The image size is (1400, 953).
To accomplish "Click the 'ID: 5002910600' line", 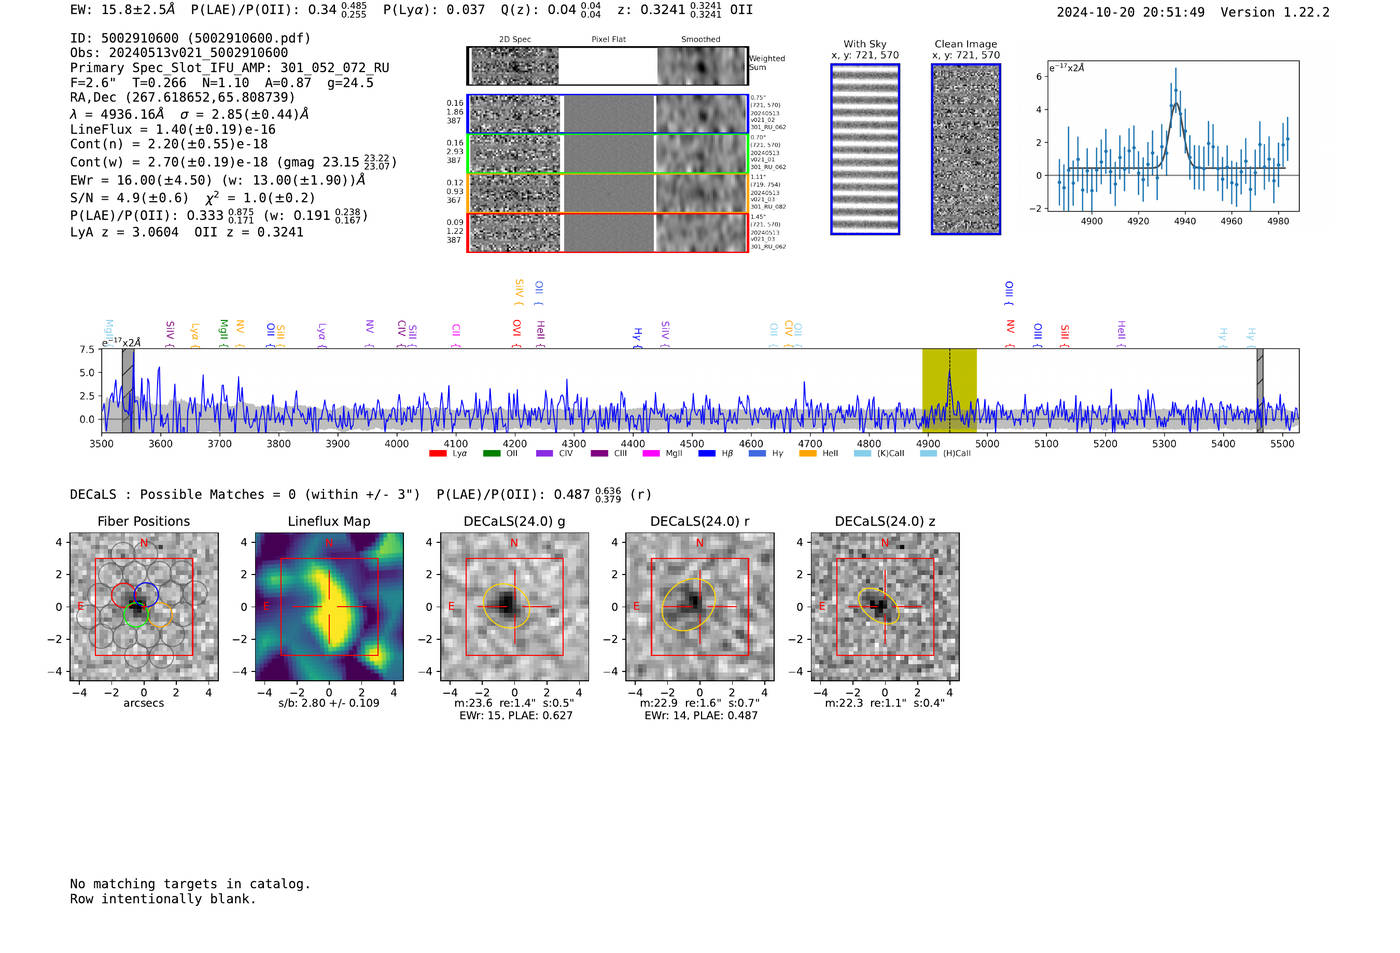I will (x=190, y=38).
